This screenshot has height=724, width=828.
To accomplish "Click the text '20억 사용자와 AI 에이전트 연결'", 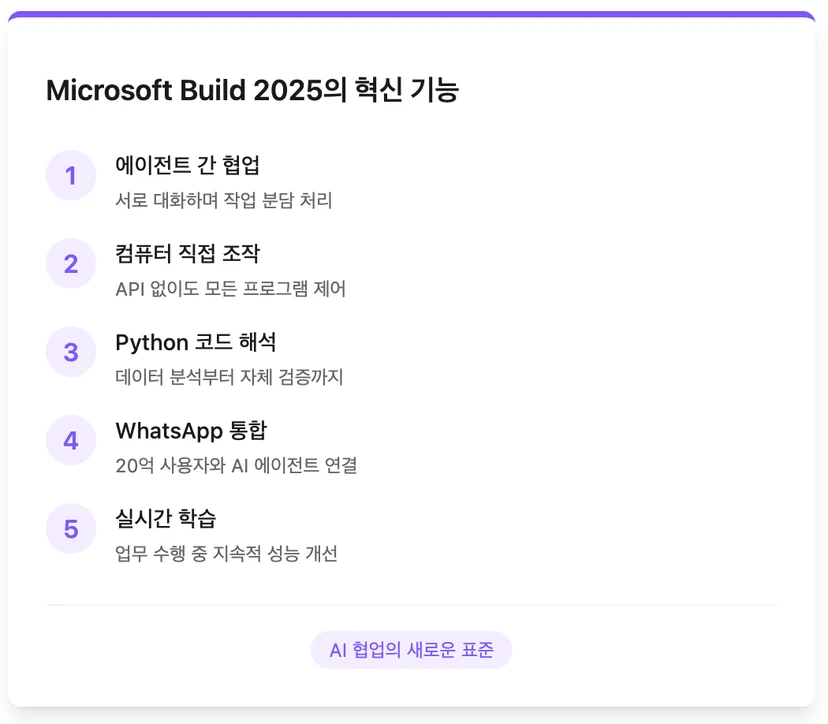I will tap(236, 465).
